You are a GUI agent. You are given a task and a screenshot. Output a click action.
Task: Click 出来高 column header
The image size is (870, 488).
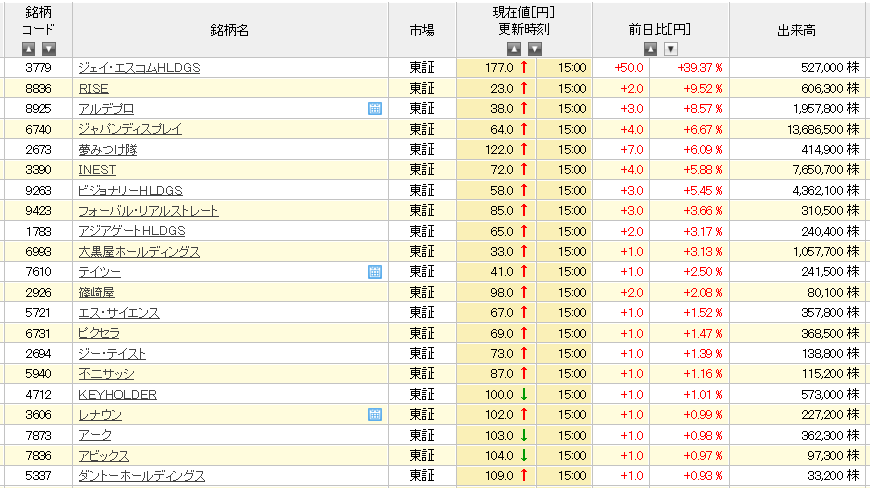point(796,30)
